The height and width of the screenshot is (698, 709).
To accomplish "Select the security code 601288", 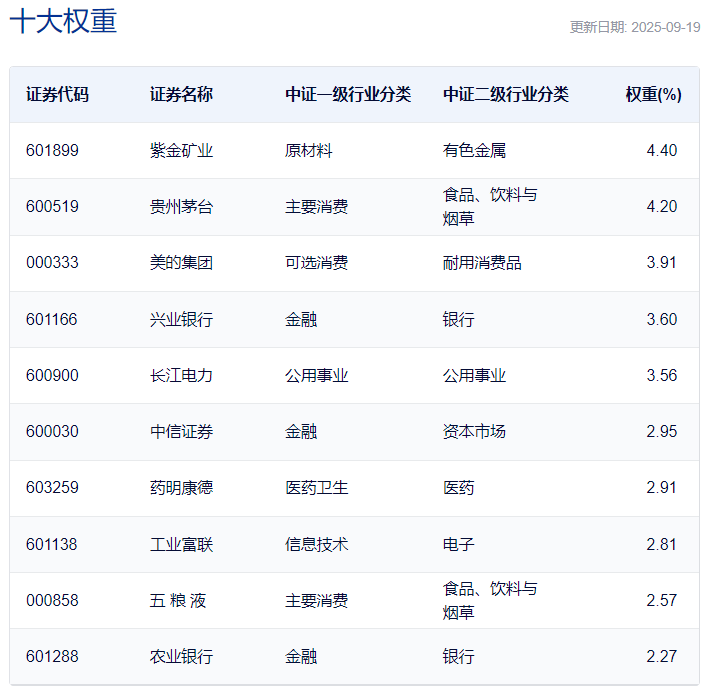I will click(52, 656).
